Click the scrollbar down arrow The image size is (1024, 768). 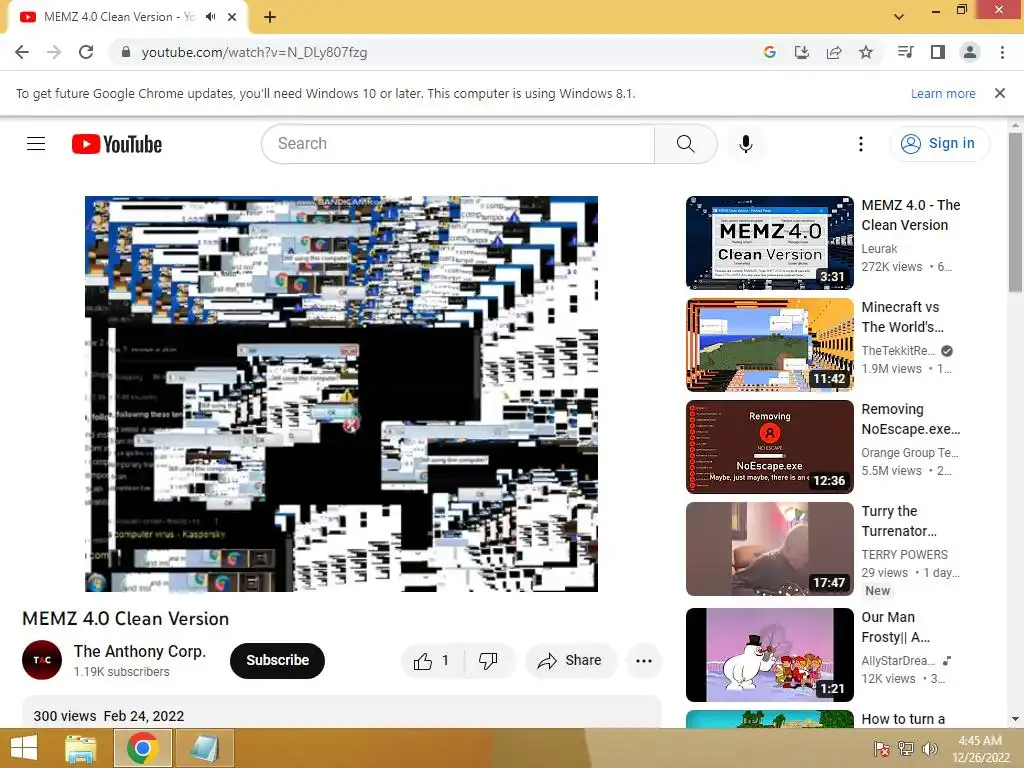point(1015,719)
